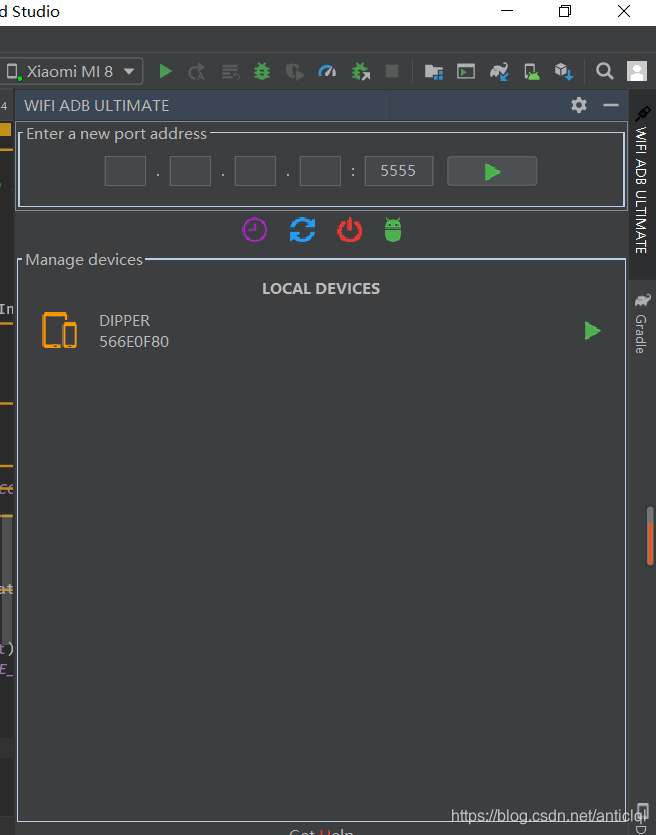Click the user account avatar icon

(x=637, y=71)
